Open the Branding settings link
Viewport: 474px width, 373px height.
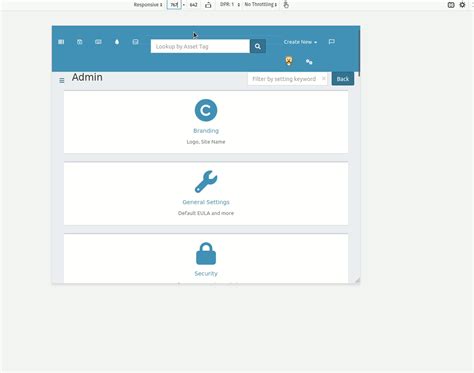(206, 131)
